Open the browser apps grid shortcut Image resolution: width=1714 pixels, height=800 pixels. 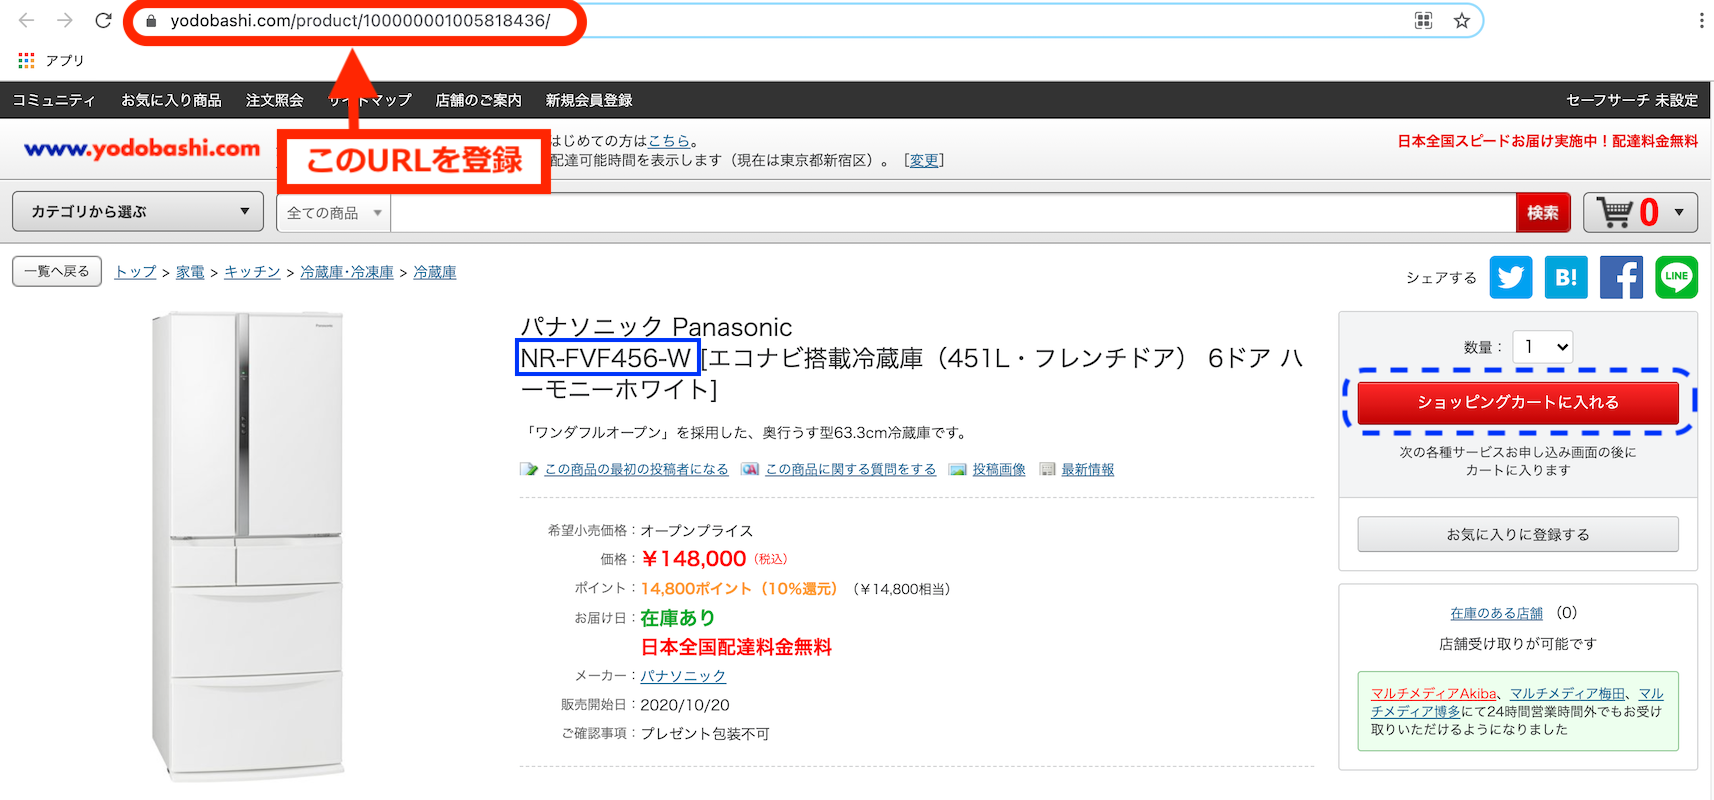26,61
